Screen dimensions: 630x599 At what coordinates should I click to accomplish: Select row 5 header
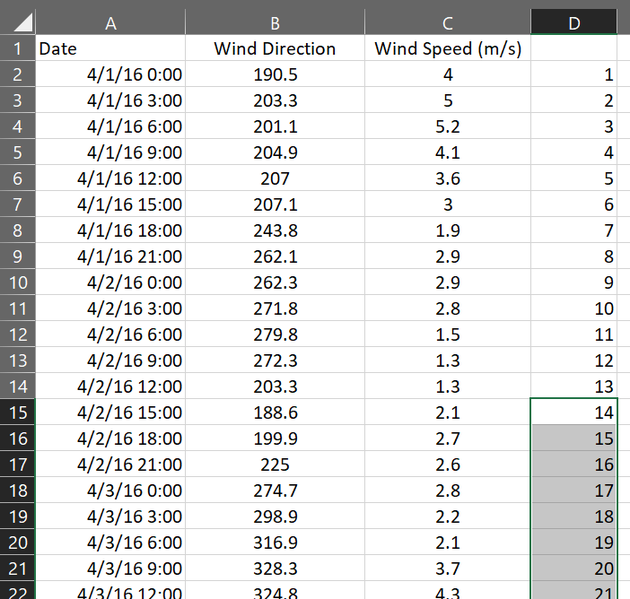point(17,152)
